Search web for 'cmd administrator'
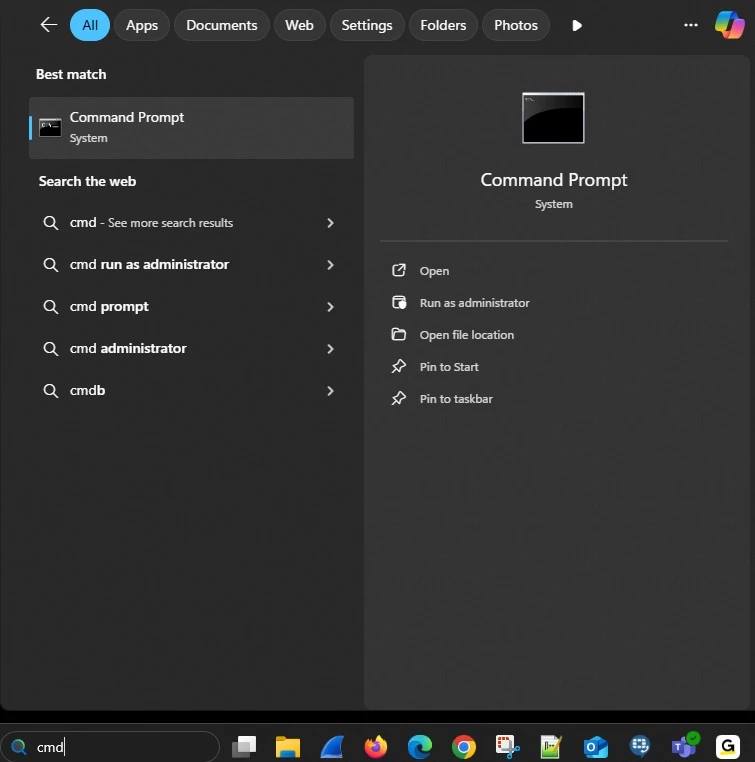This screenshot has width=755, height=762. tap(191, 348)
